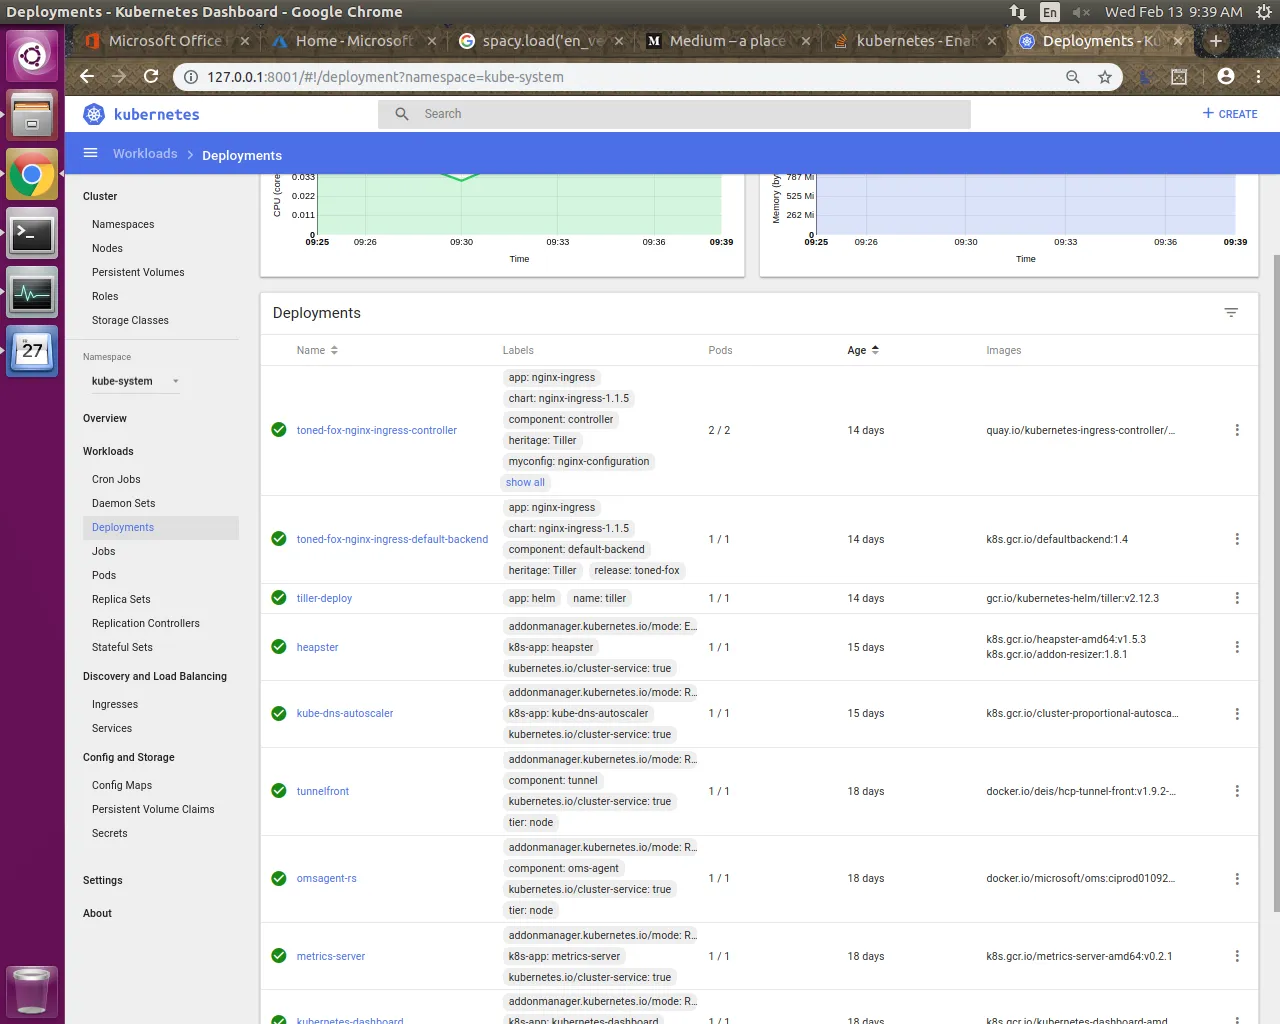Open Secrets in the sidebar
Image resolution: width=1280 pixels, height=1024 pixels.
tap(110, 833)
